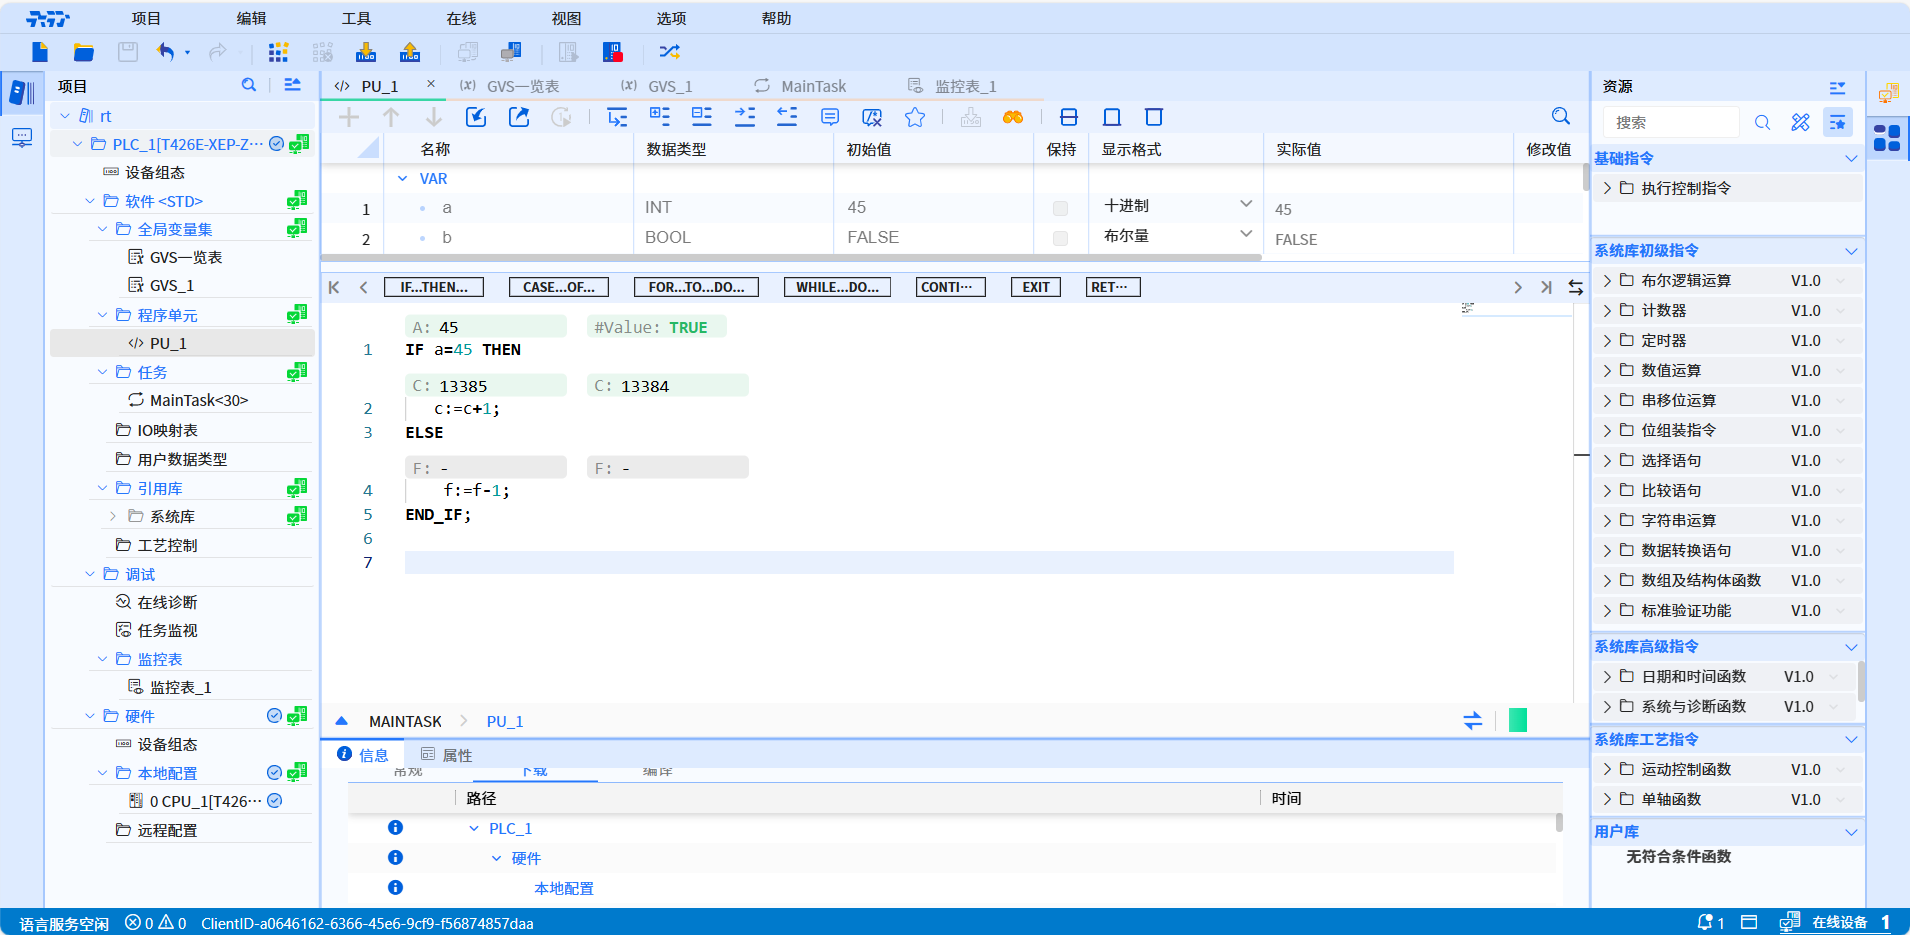Screen dimensions: 1910x935
Task: Insert IF...THEN code snippet
Action: tap(434, 287)
